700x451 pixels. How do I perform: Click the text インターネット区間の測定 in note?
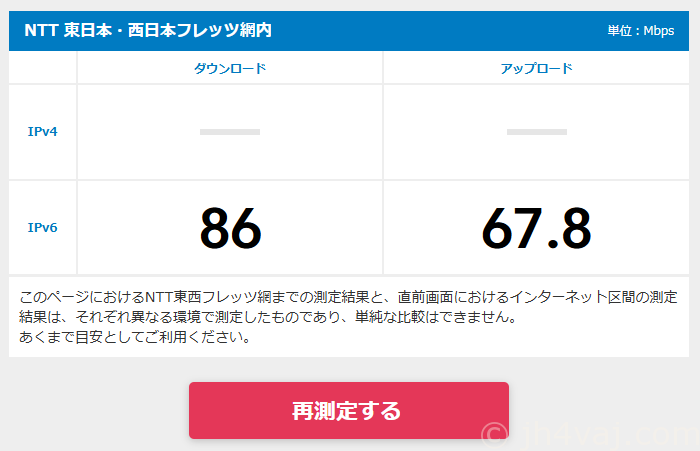pyautogui.click(x=594, y=297)
